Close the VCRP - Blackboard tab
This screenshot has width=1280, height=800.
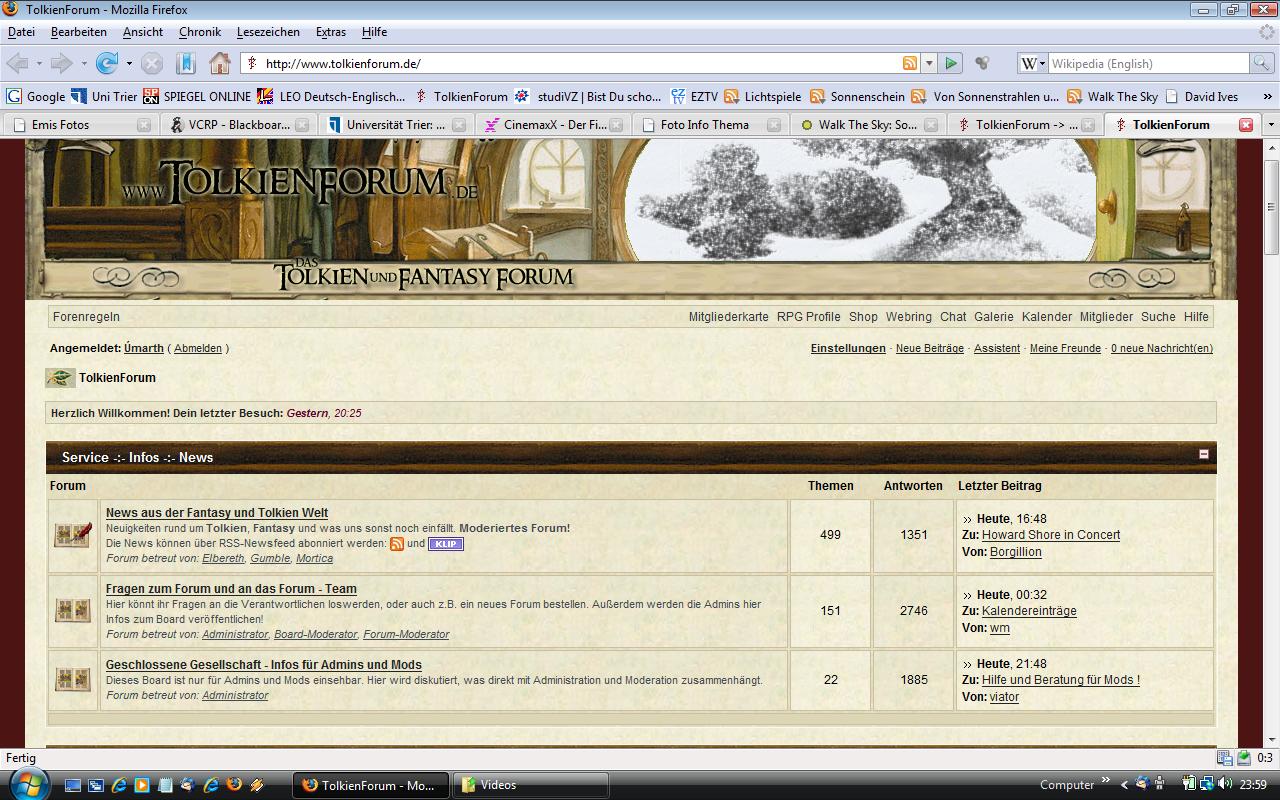(302, 125)
